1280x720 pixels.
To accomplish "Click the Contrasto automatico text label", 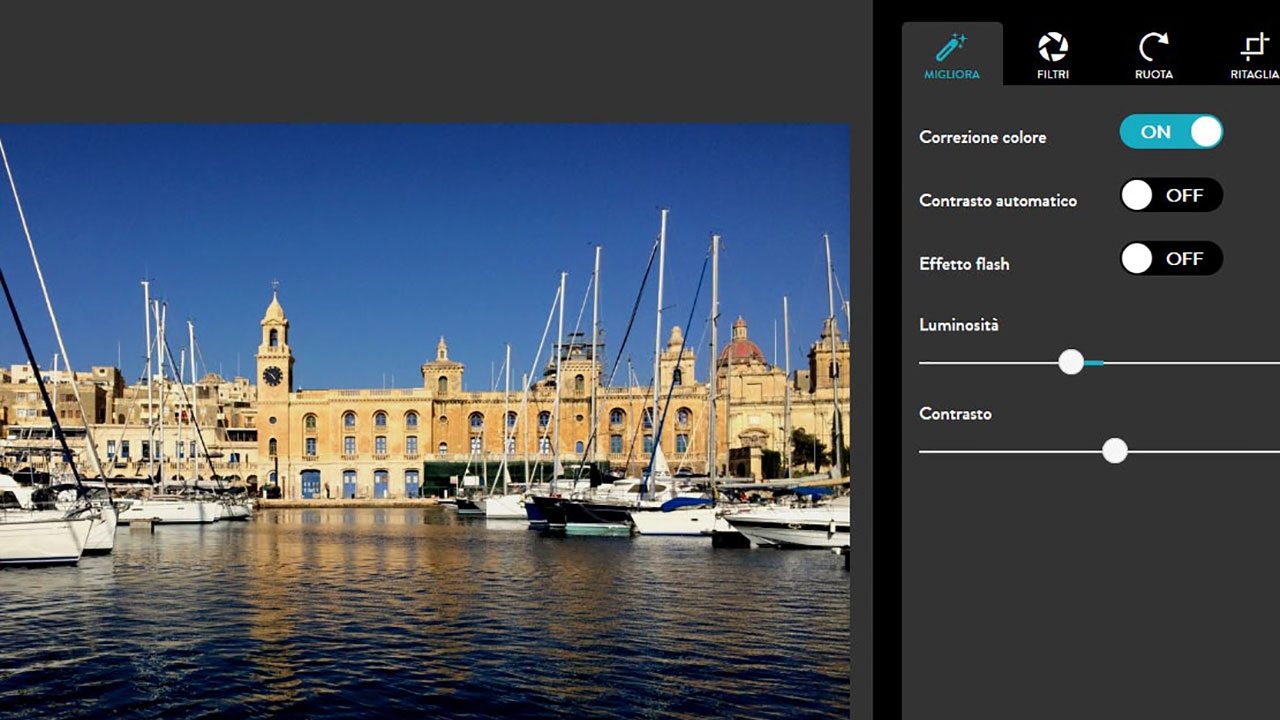I will [x=997, y=201].
